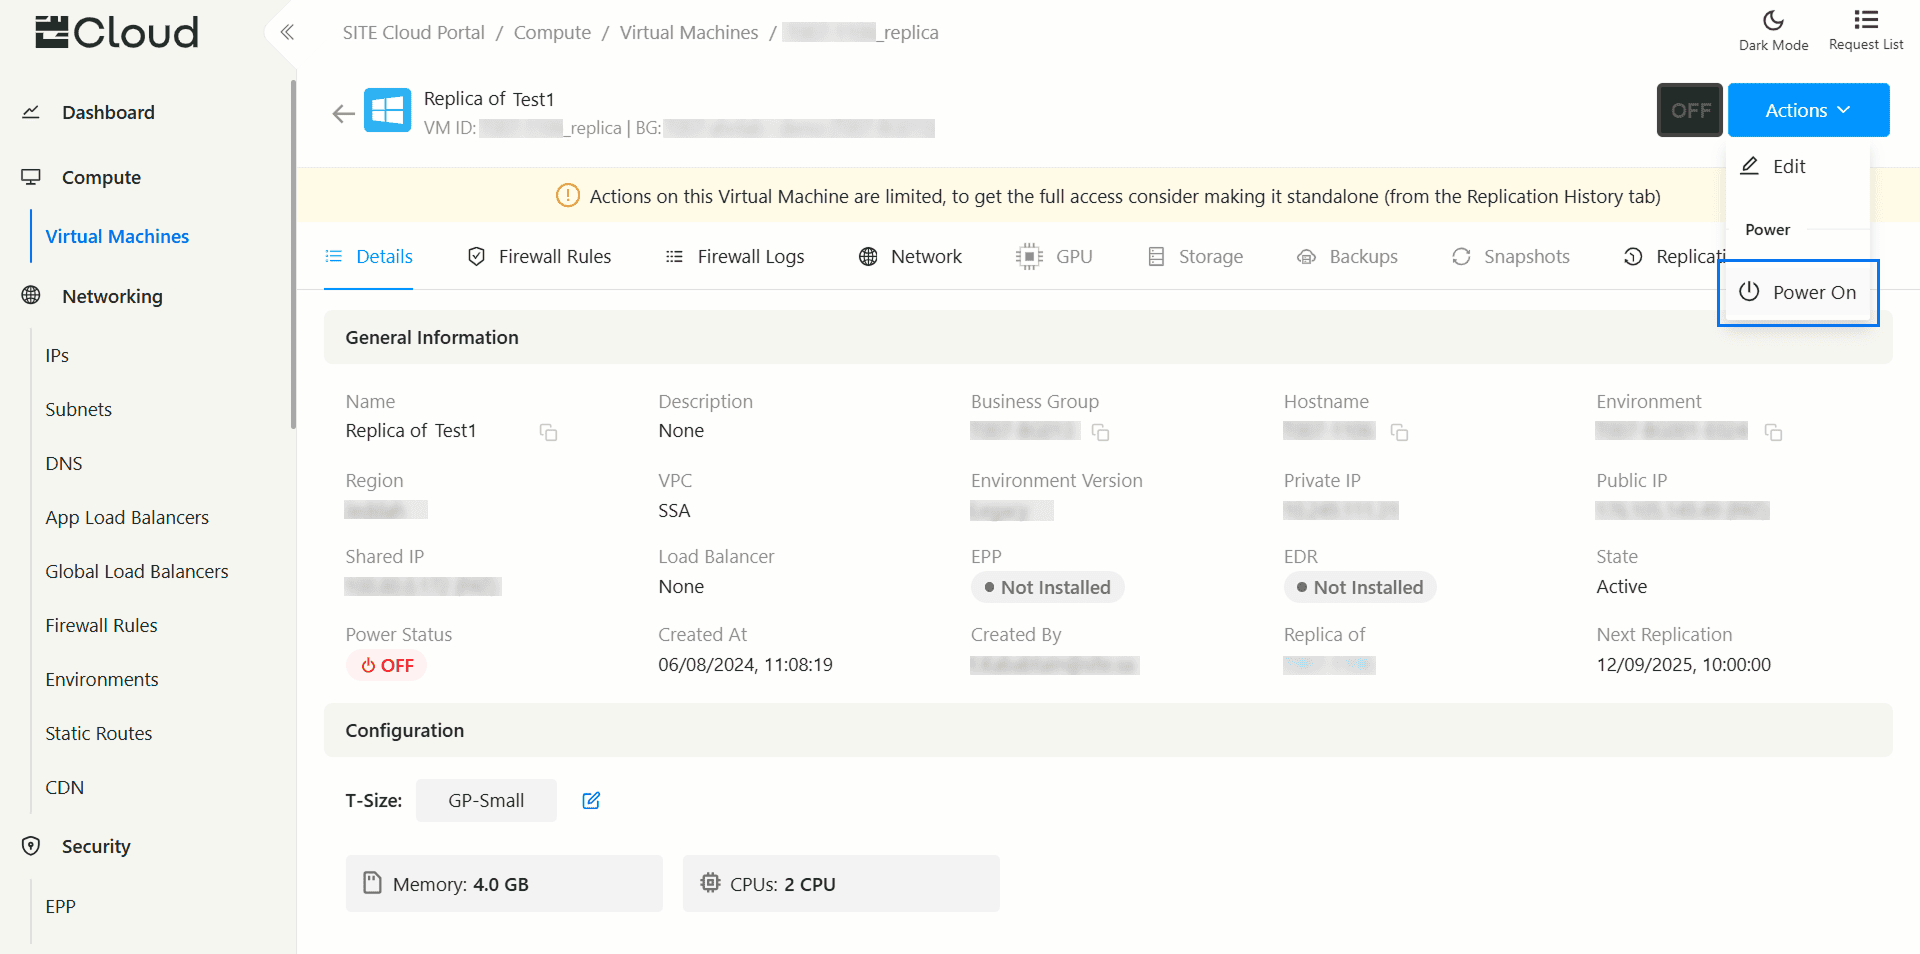Choose Edit in the Actions menu
Screen dimensions: 1920x954
(x=1788, y=167)
